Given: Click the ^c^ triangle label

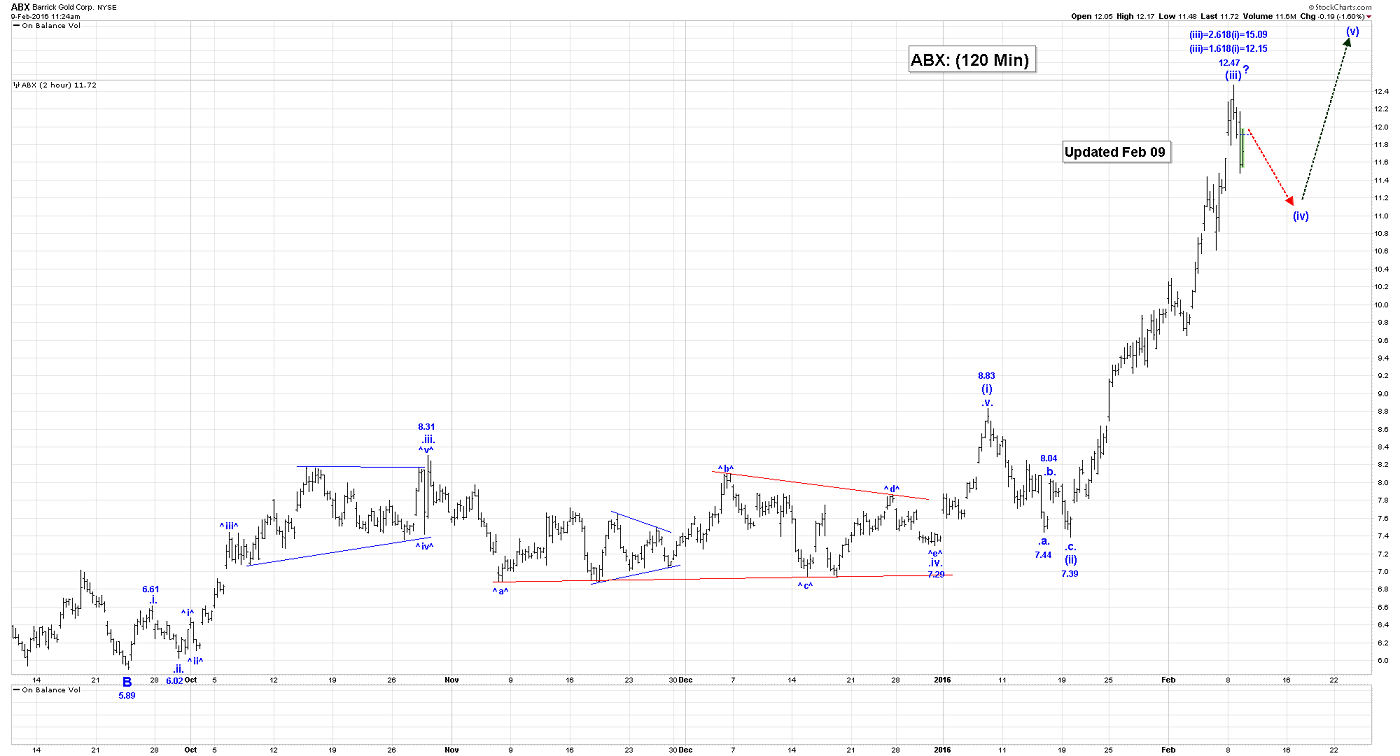Looking at the screenshot, I should point(806,586).
